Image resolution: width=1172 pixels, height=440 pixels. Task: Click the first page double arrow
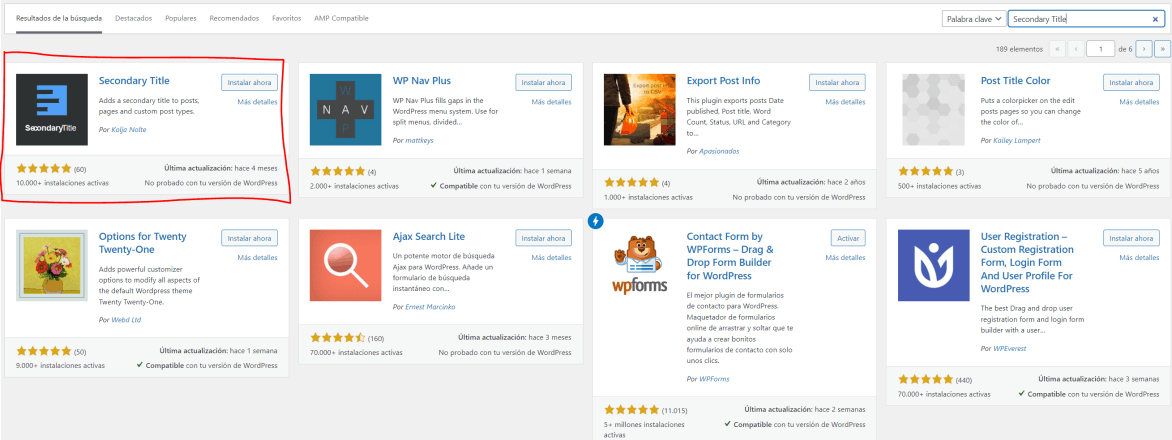coord(1058,49)
